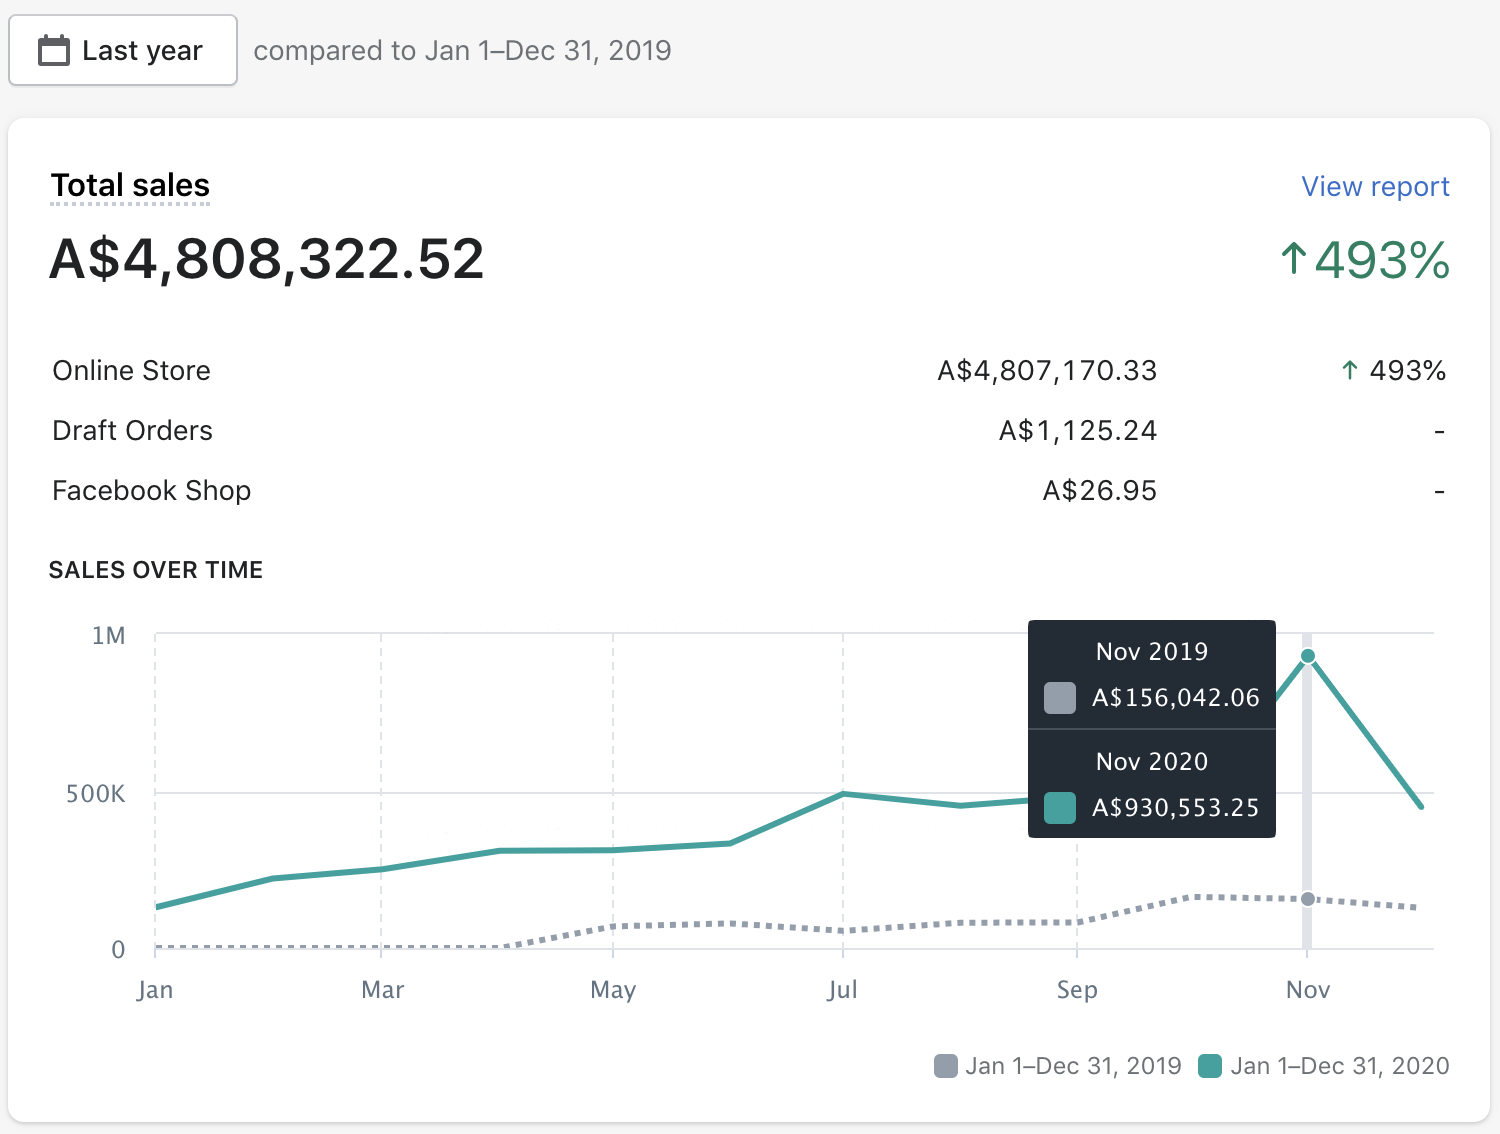Viewport: 1500px width, 1134px height.
Task: Select the Online Store sales row label
Action: point(131,371)
